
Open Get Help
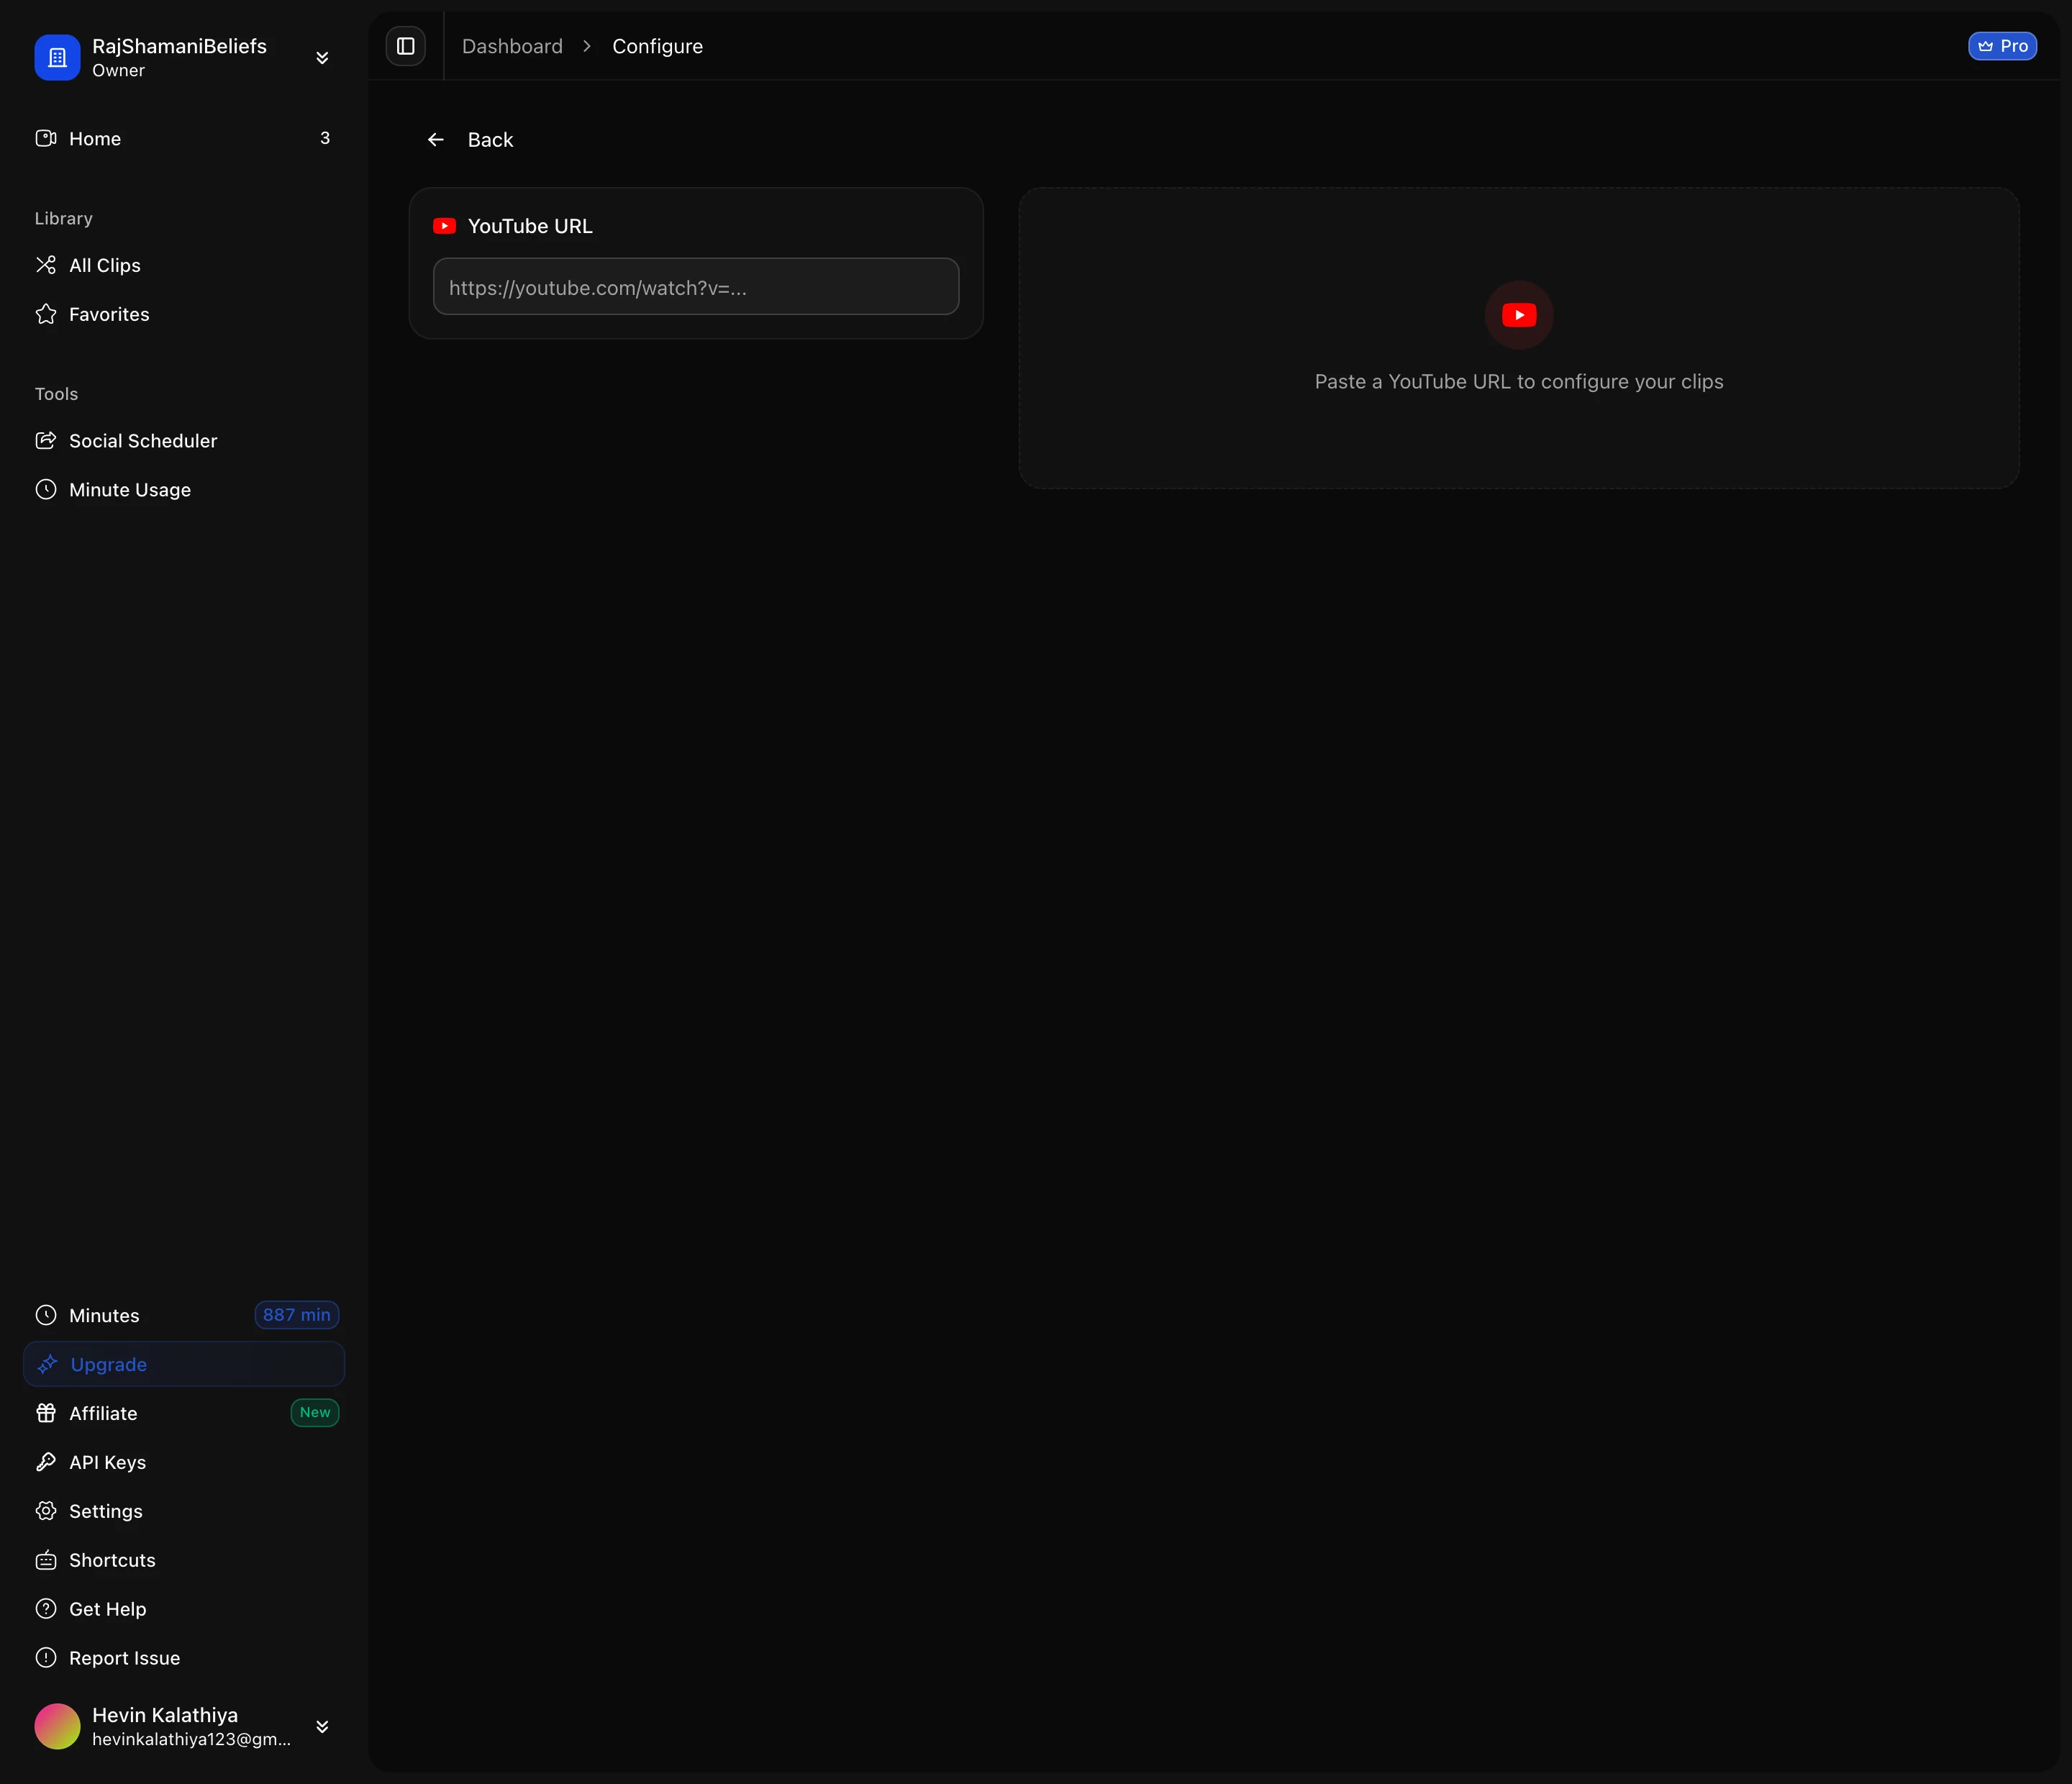pos(184,1609)
